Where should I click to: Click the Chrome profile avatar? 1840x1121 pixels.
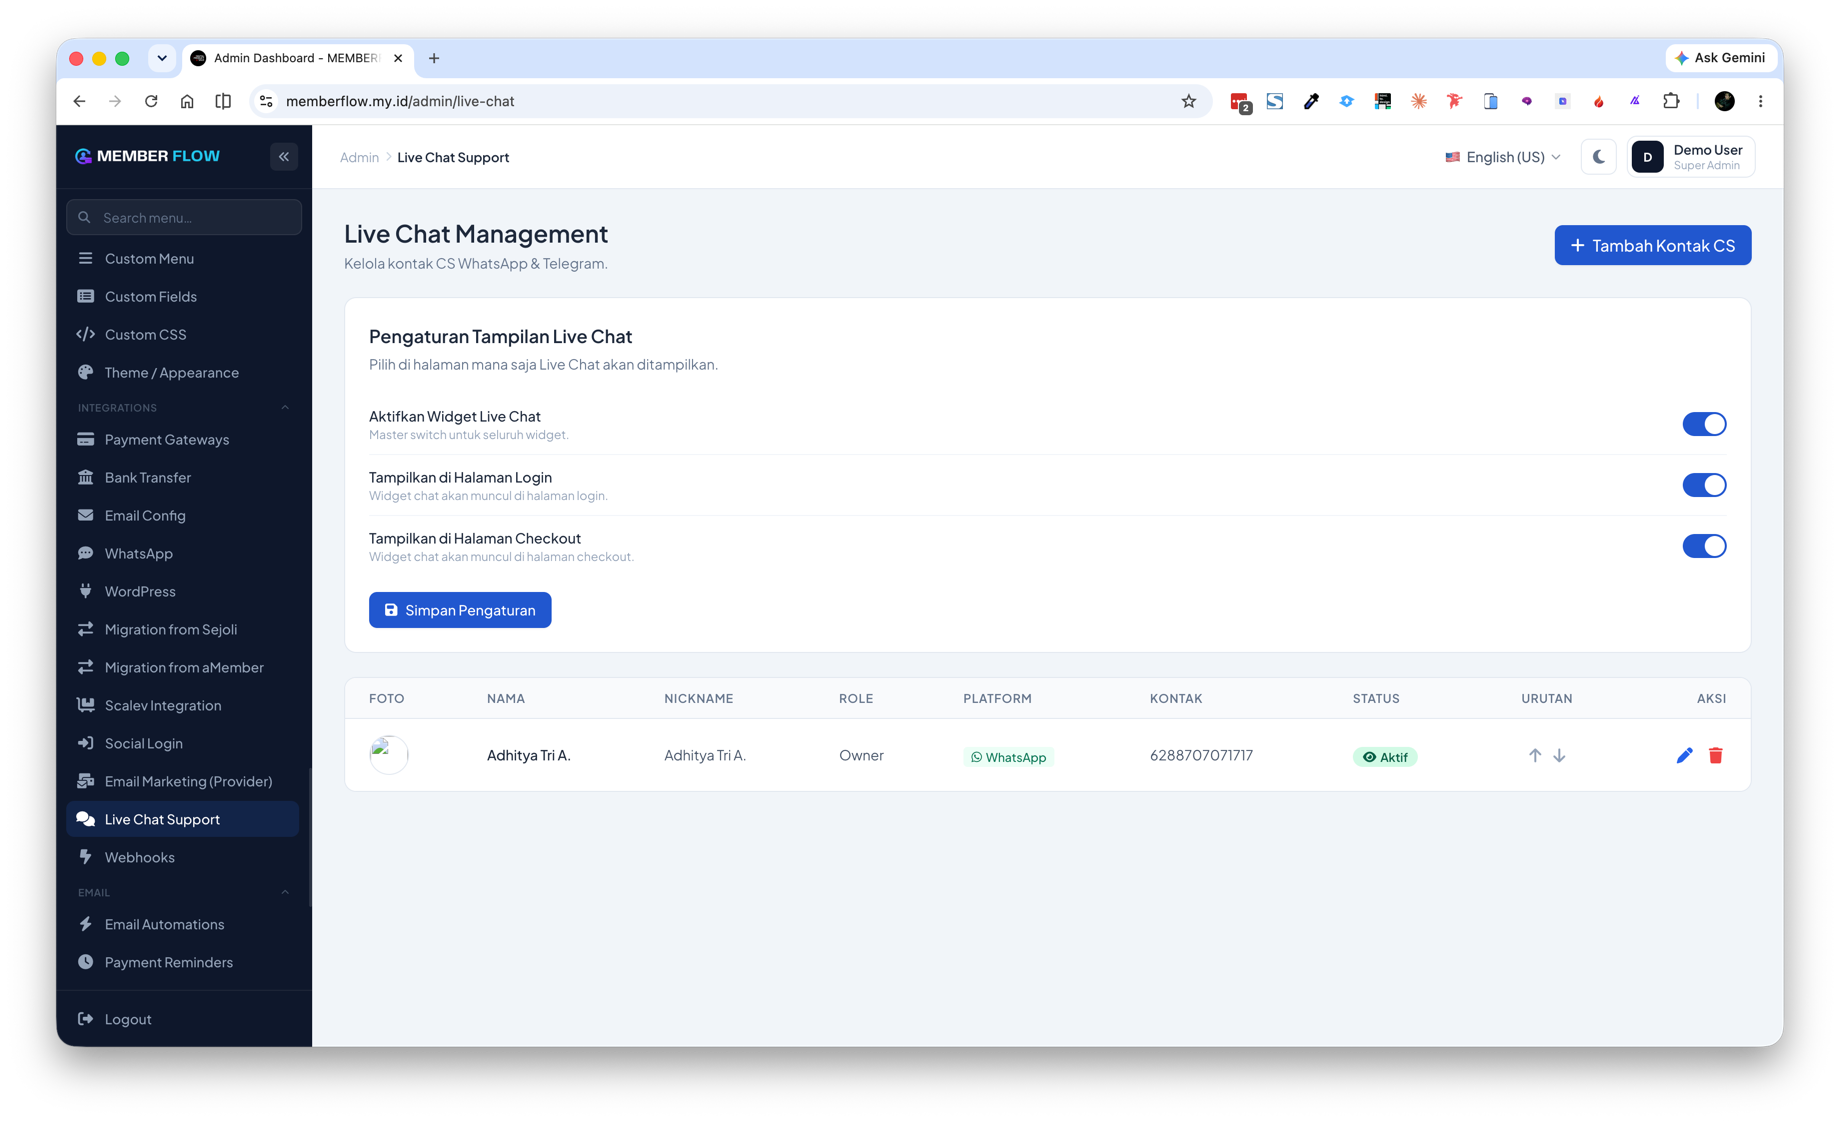[1724, 101]
